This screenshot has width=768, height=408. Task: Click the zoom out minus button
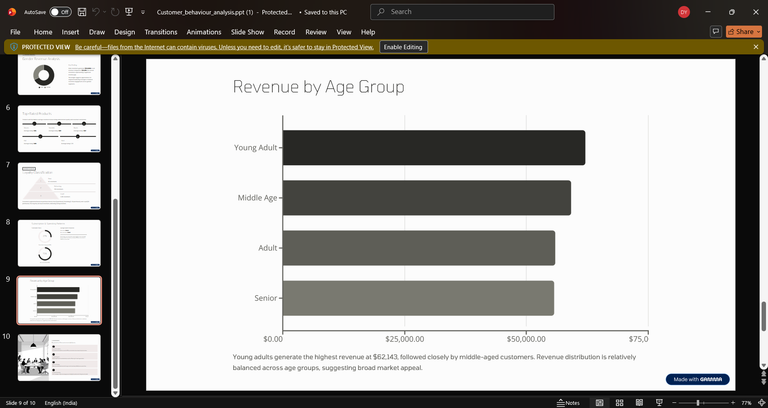(674, 403)
